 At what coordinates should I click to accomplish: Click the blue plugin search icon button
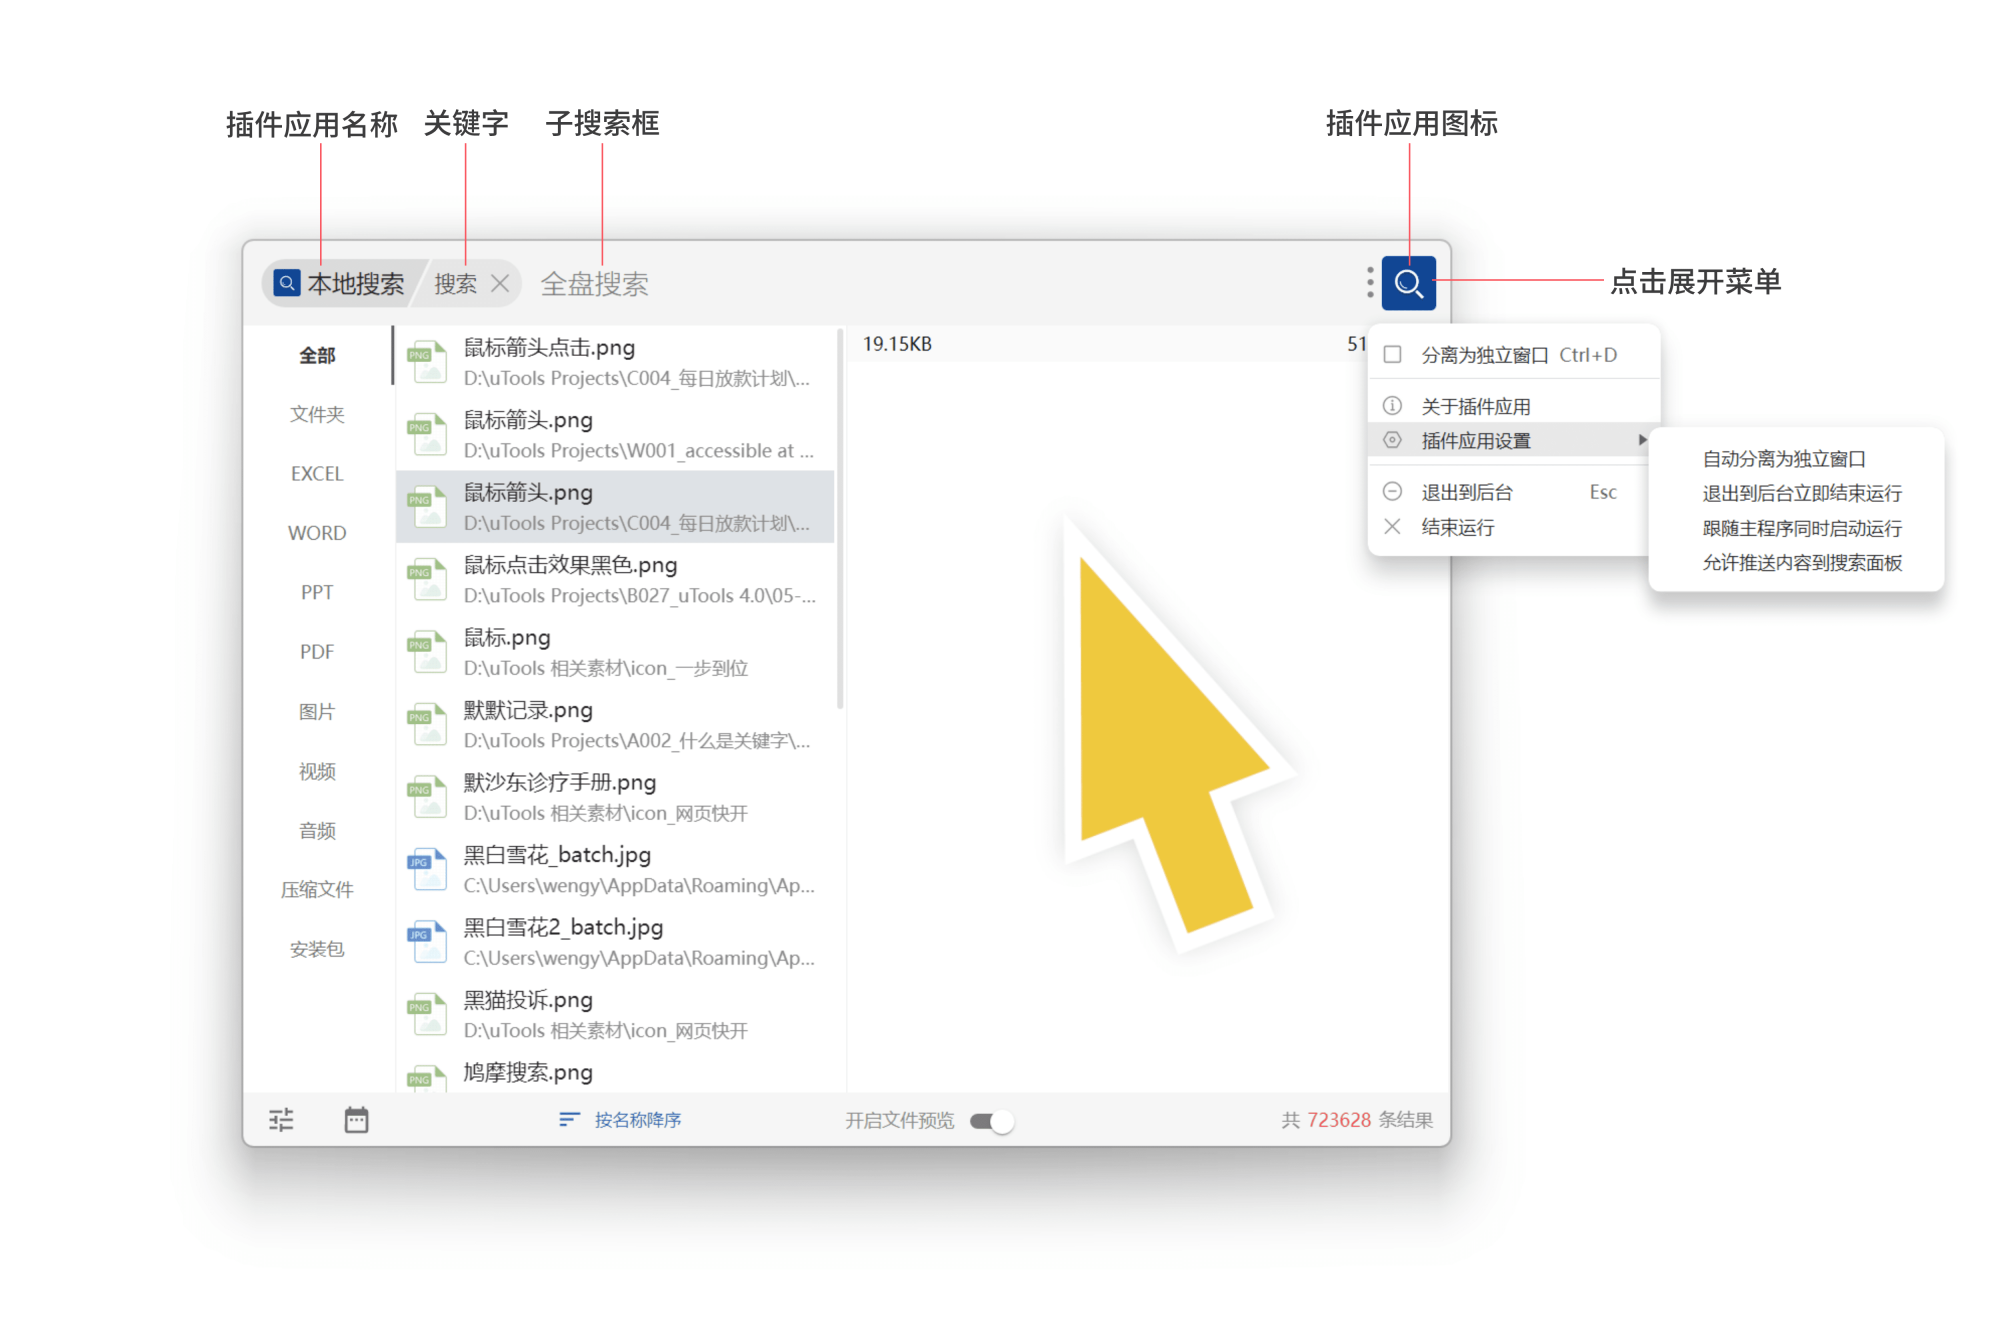tap(1408, 283)
